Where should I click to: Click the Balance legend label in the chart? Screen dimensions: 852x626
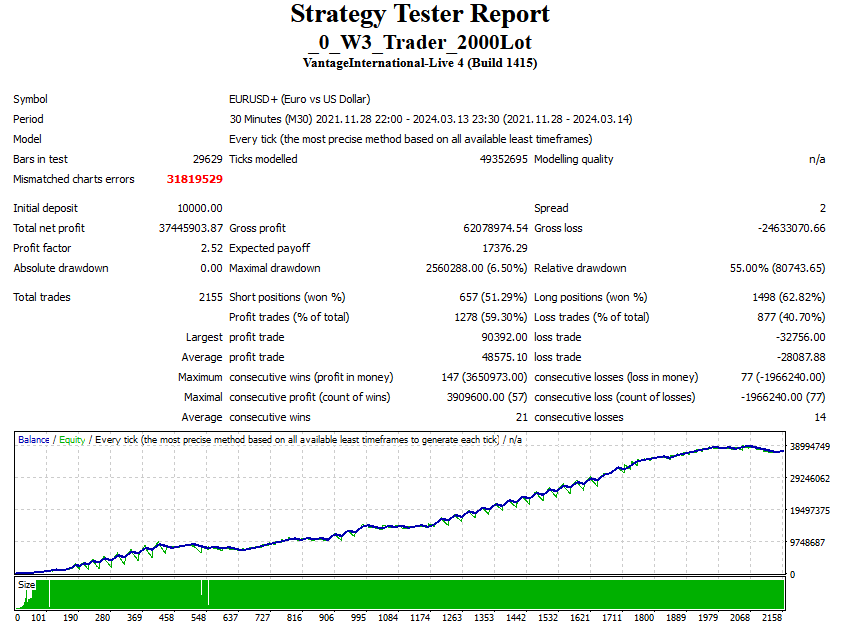[35, 440]
